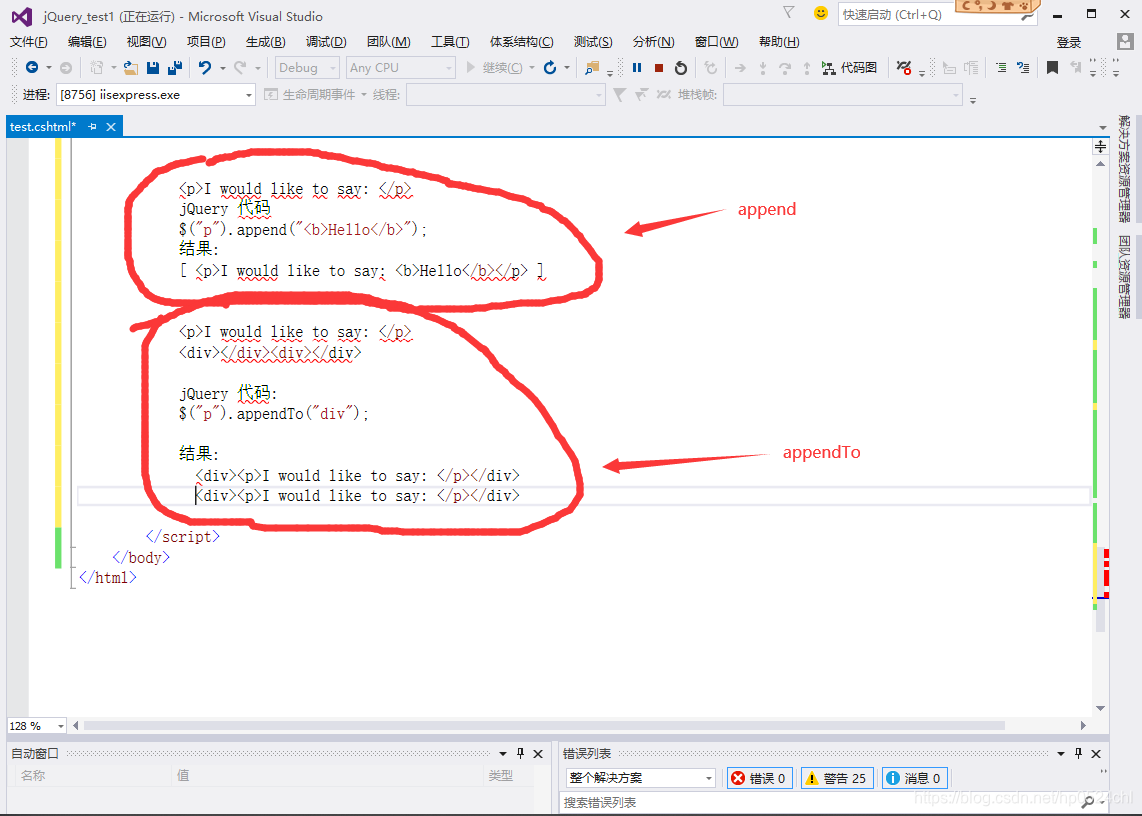Click the navigate backward arrow icon

pyautogui.click(x=32, y=68)
